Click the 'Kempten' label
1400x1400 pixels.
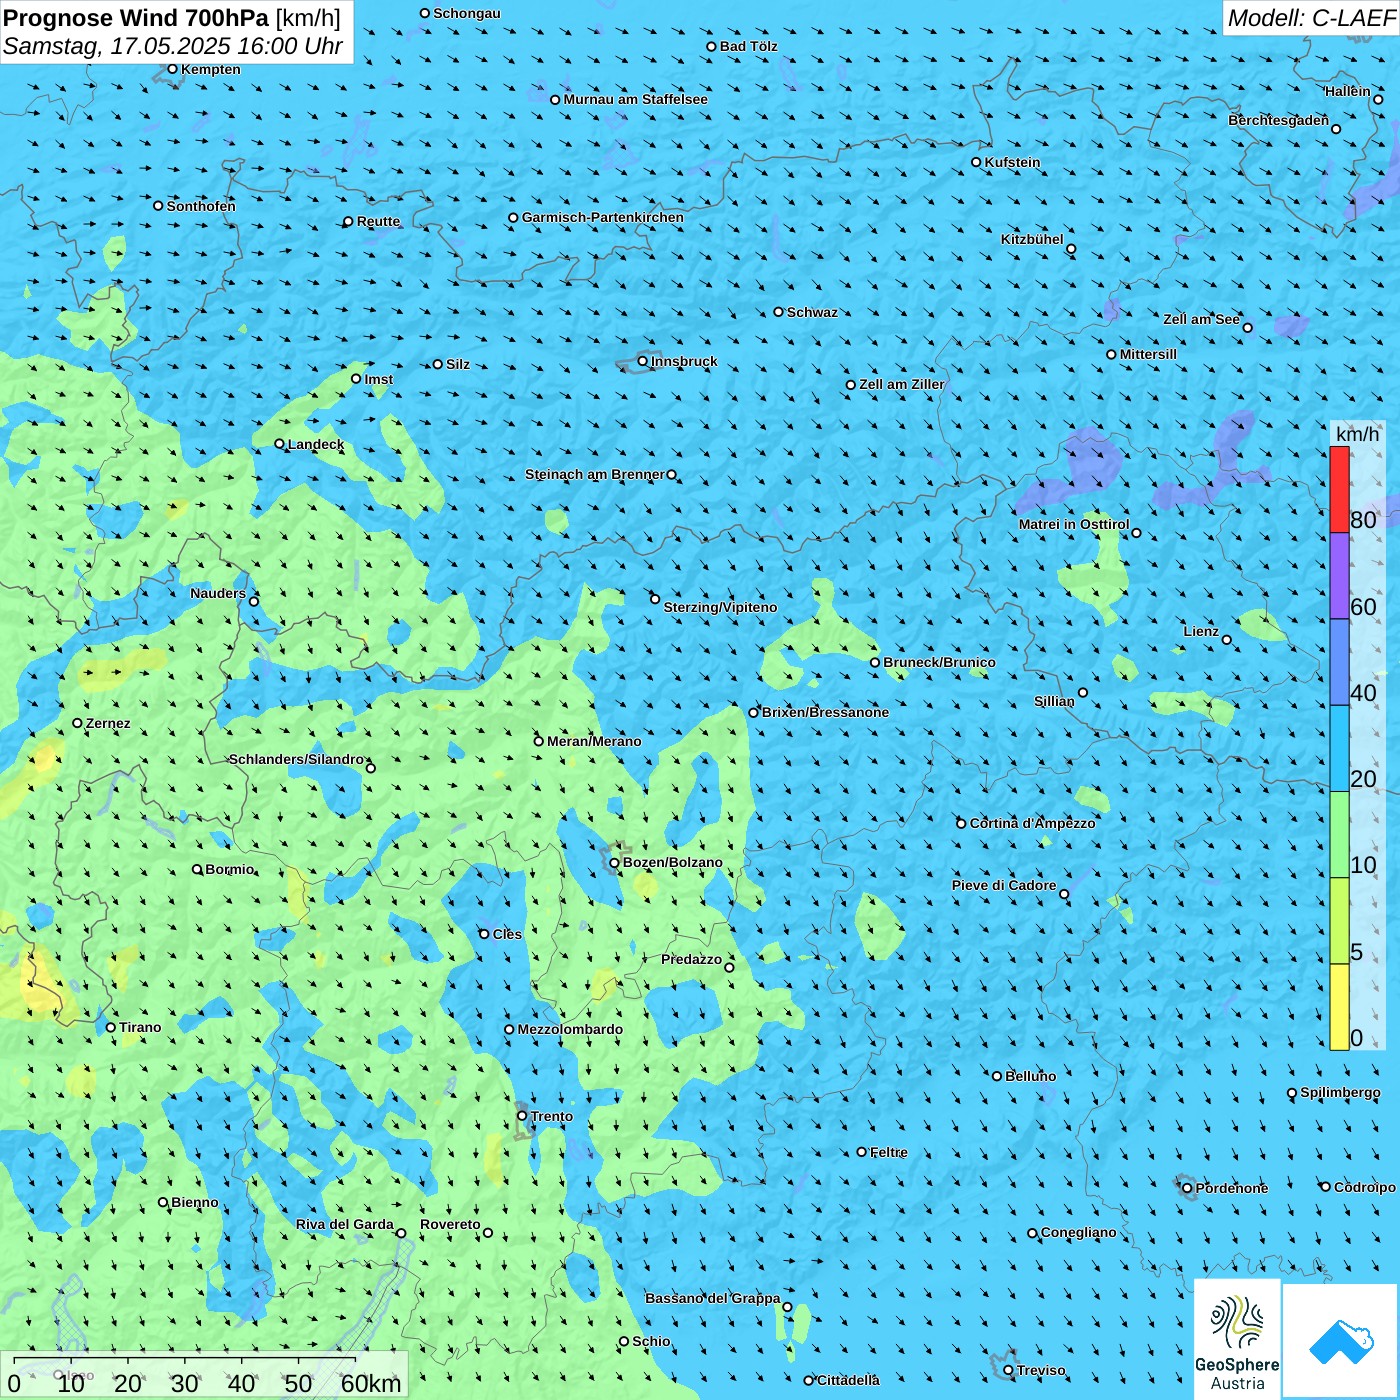(x=211, y=69)
